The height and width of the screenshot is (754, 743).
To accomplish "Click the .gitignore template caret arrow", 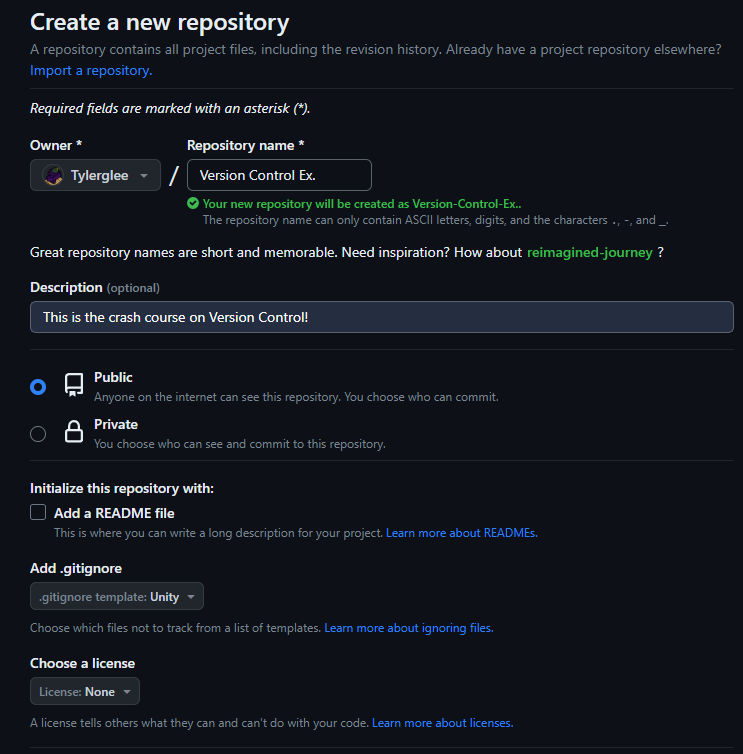I will (191, 597).
